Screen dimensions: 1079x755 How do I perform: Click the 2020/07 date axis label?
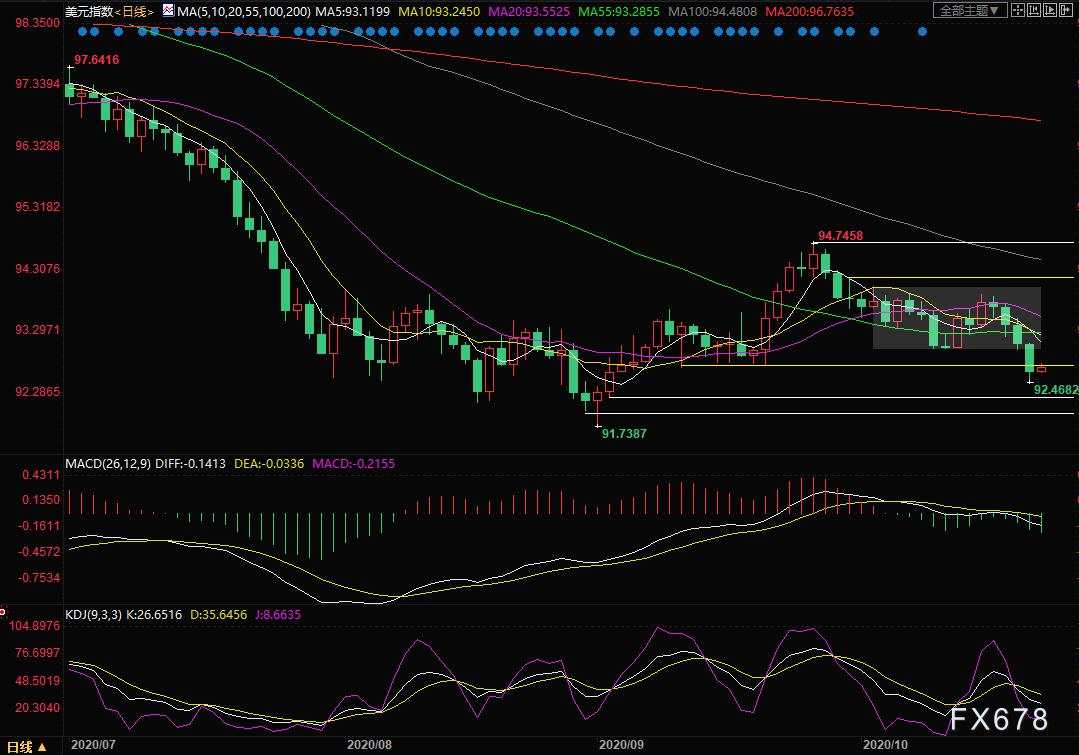pos(94,745)
